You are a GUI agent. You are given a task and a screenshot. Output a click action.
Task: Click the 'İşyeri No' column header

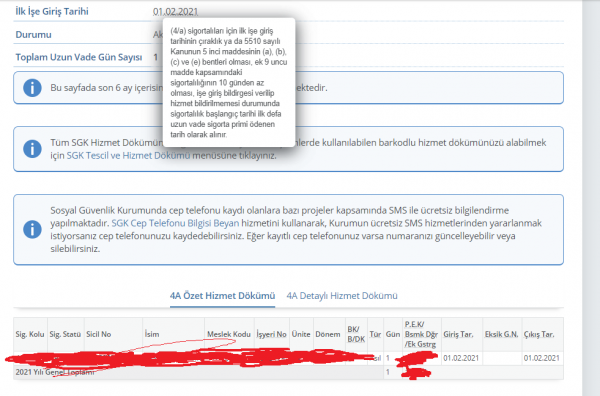pyautogui.click(x=271, y=334)
